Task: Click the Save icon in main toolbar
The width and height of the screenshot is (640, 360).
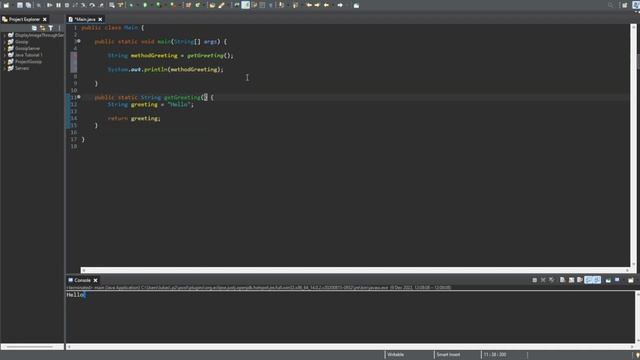Action: click(x=20, y=5)
